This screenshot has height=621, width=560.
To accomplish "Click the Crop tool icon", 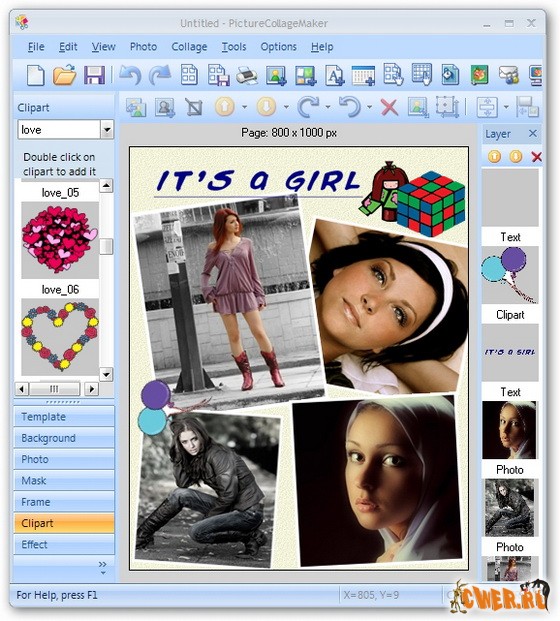I will tap(194, 107).
